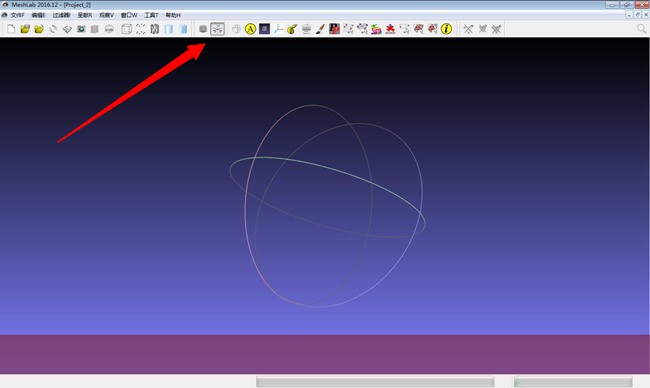
Task: Open the 窗口W window menu
Action: [129, 15]
